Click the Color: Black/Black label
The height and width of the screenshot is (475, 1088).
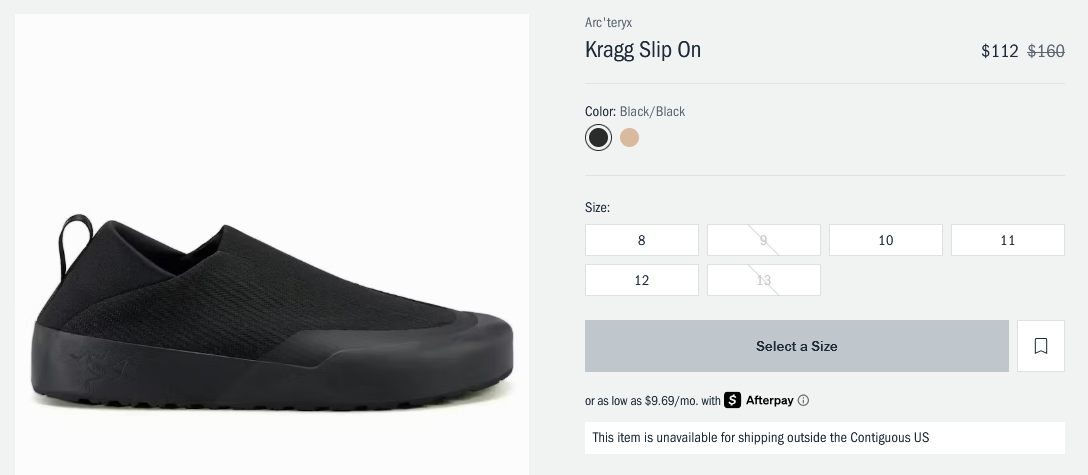tap(635, 112)
